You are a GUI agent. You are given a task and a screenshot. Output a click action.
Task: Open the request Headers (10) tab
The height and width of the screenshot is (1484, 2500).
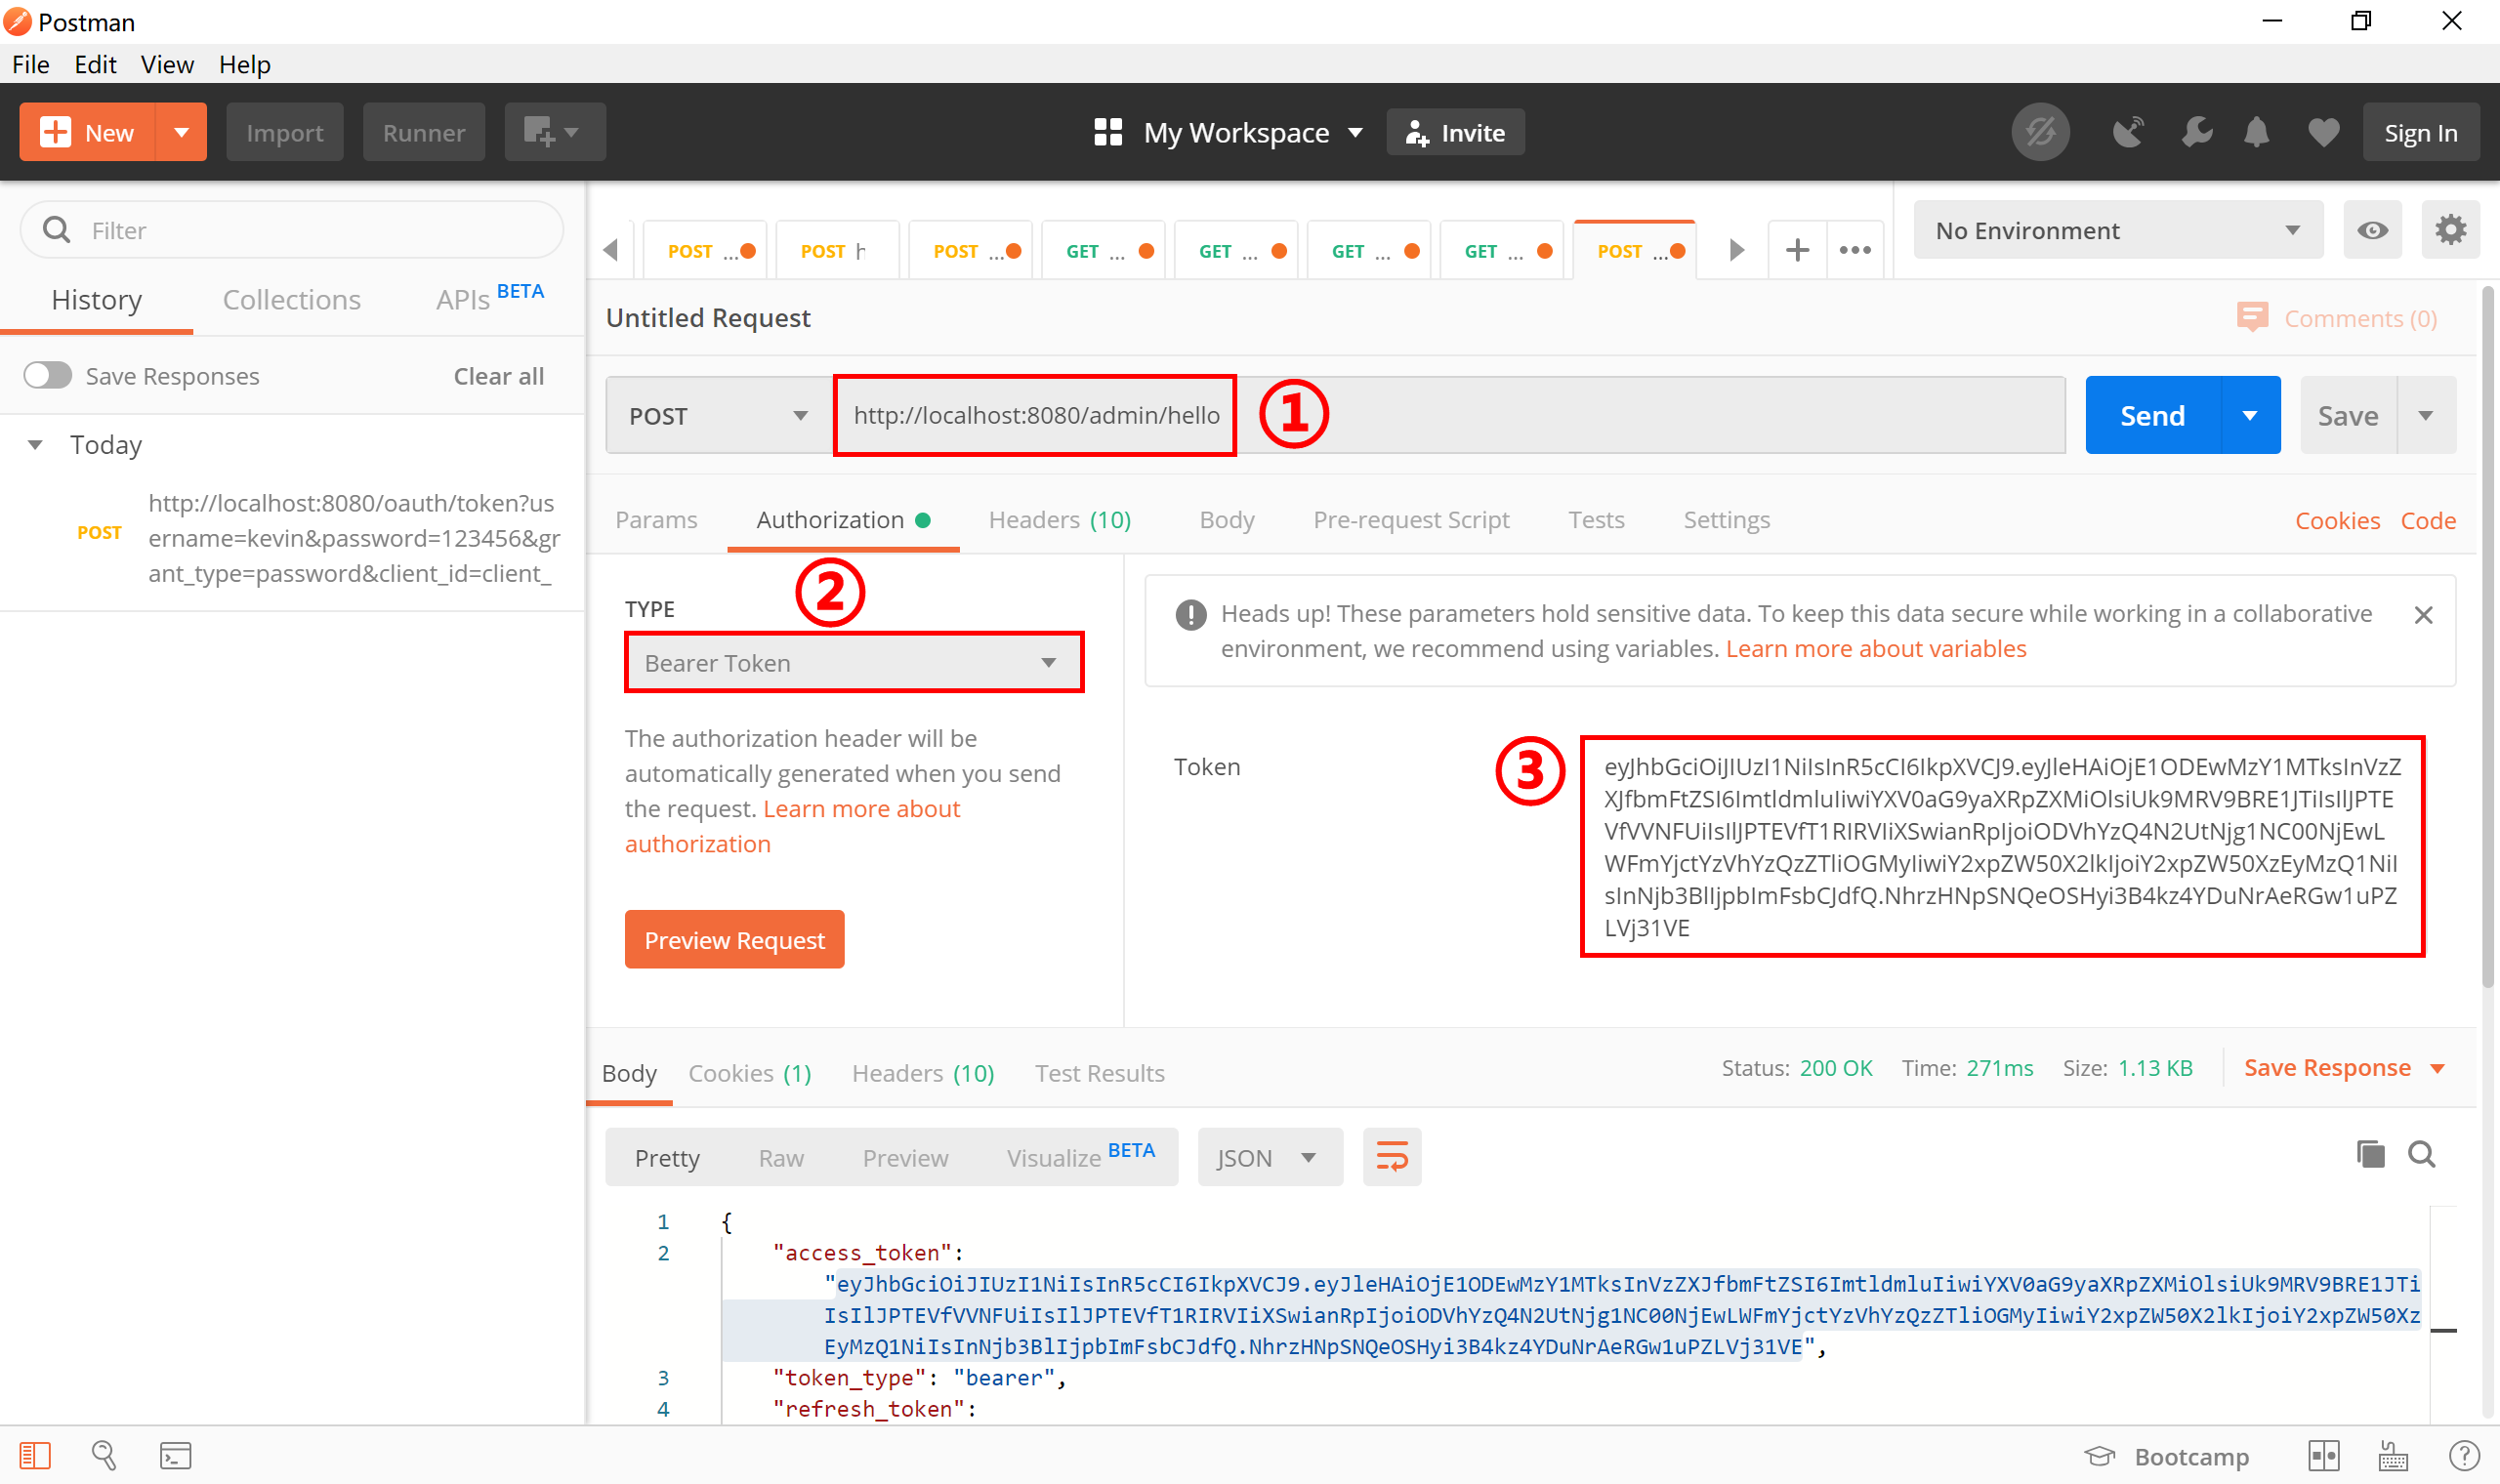click(x=1059, y=520)
